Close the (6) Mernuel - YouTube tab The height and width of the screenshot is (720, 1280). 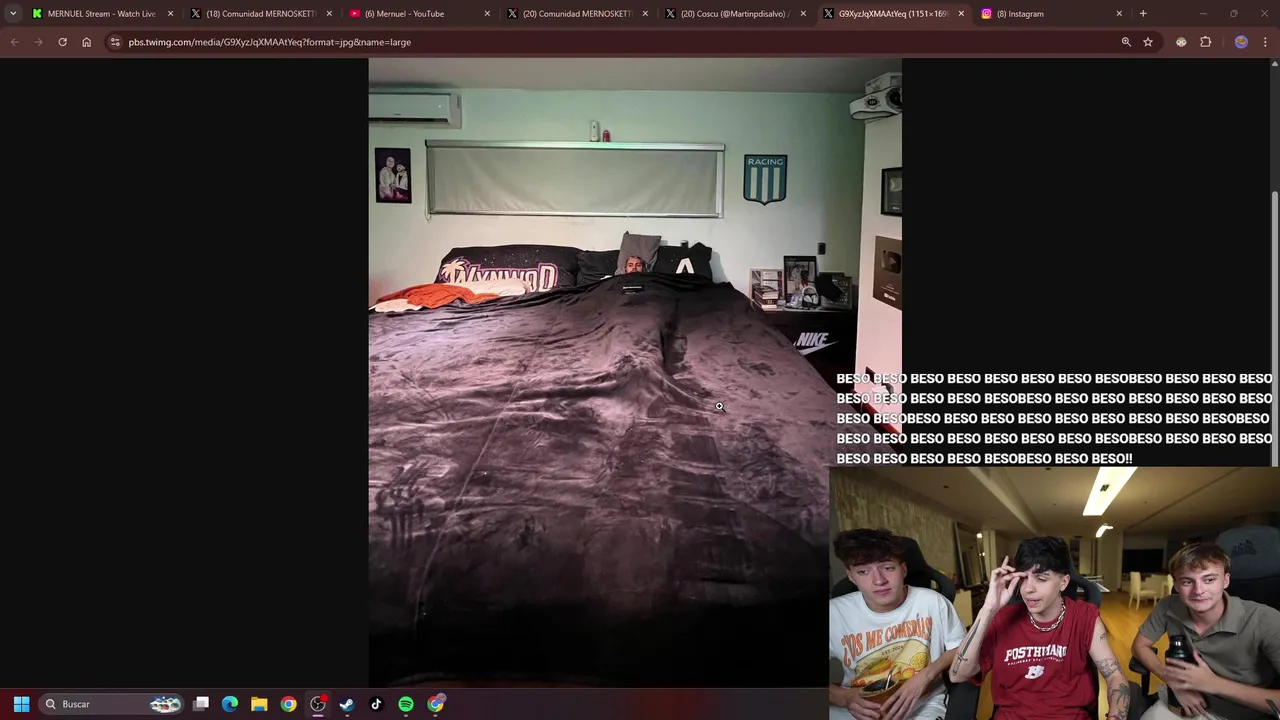pyautogui.click(x=487, y=14)
